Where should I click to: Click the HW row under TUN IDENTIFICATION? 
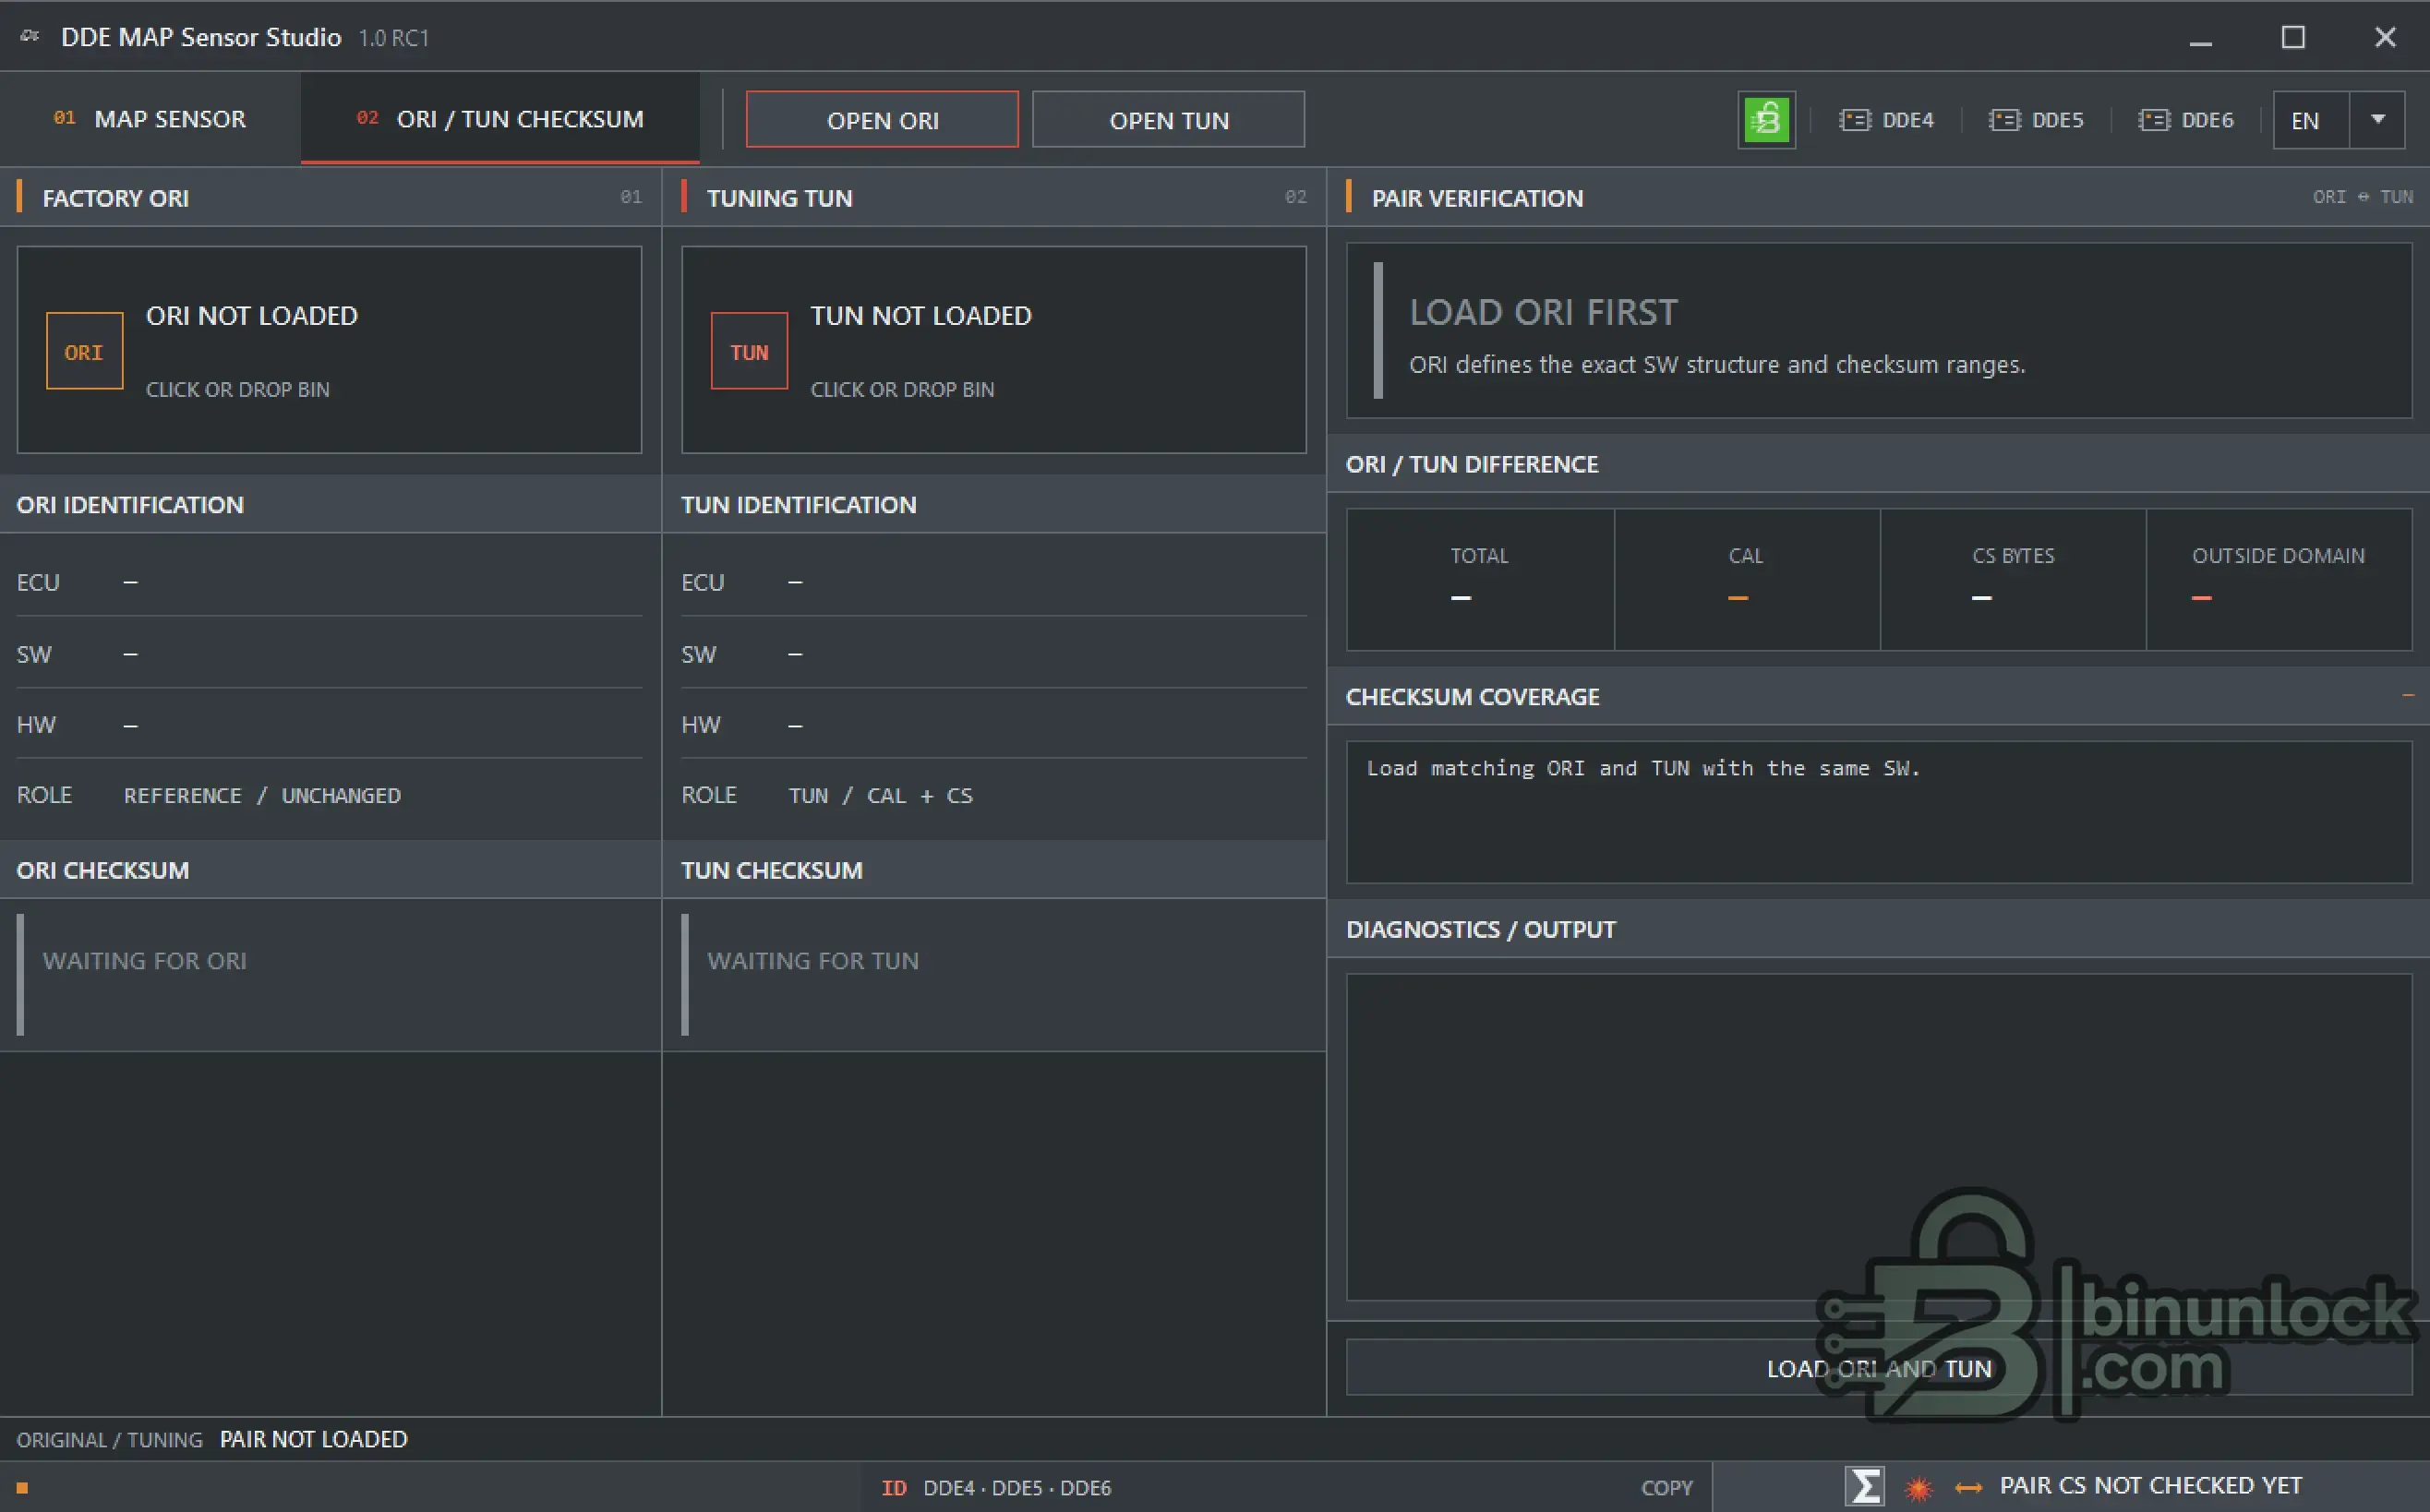point(994,724)
